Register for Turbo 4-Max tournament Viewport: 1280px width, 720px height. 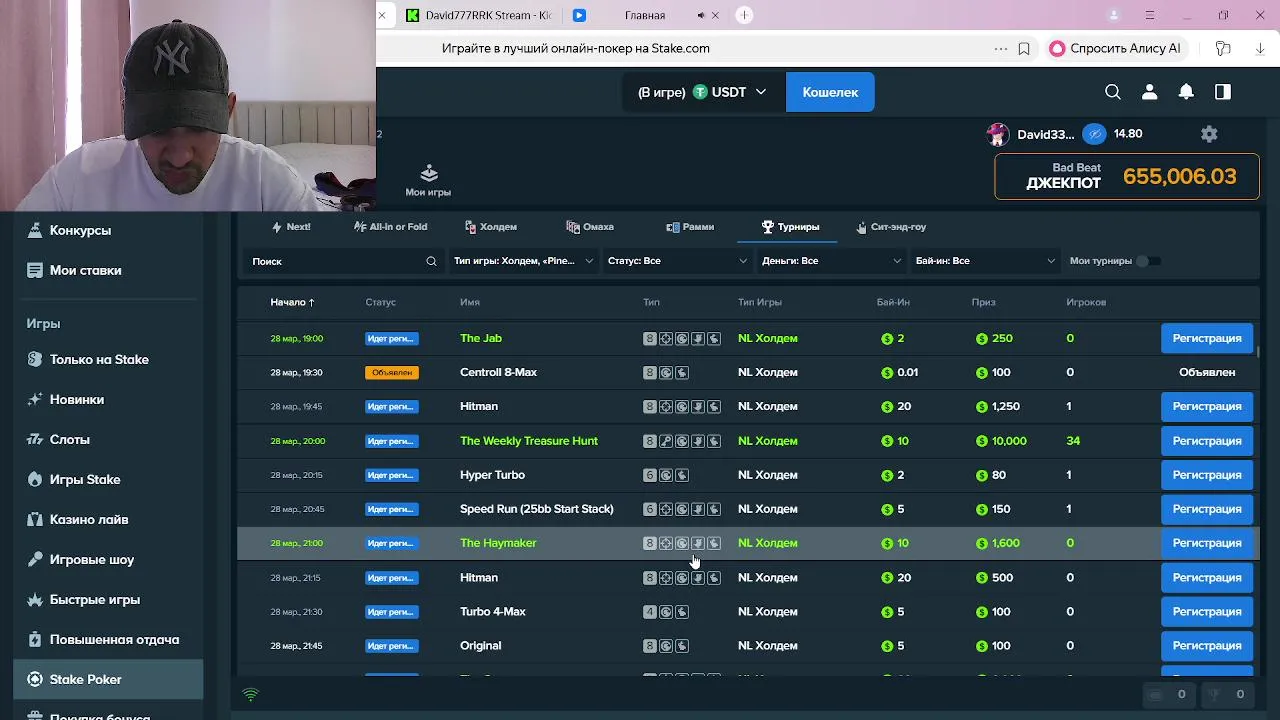pos(1207,611)
